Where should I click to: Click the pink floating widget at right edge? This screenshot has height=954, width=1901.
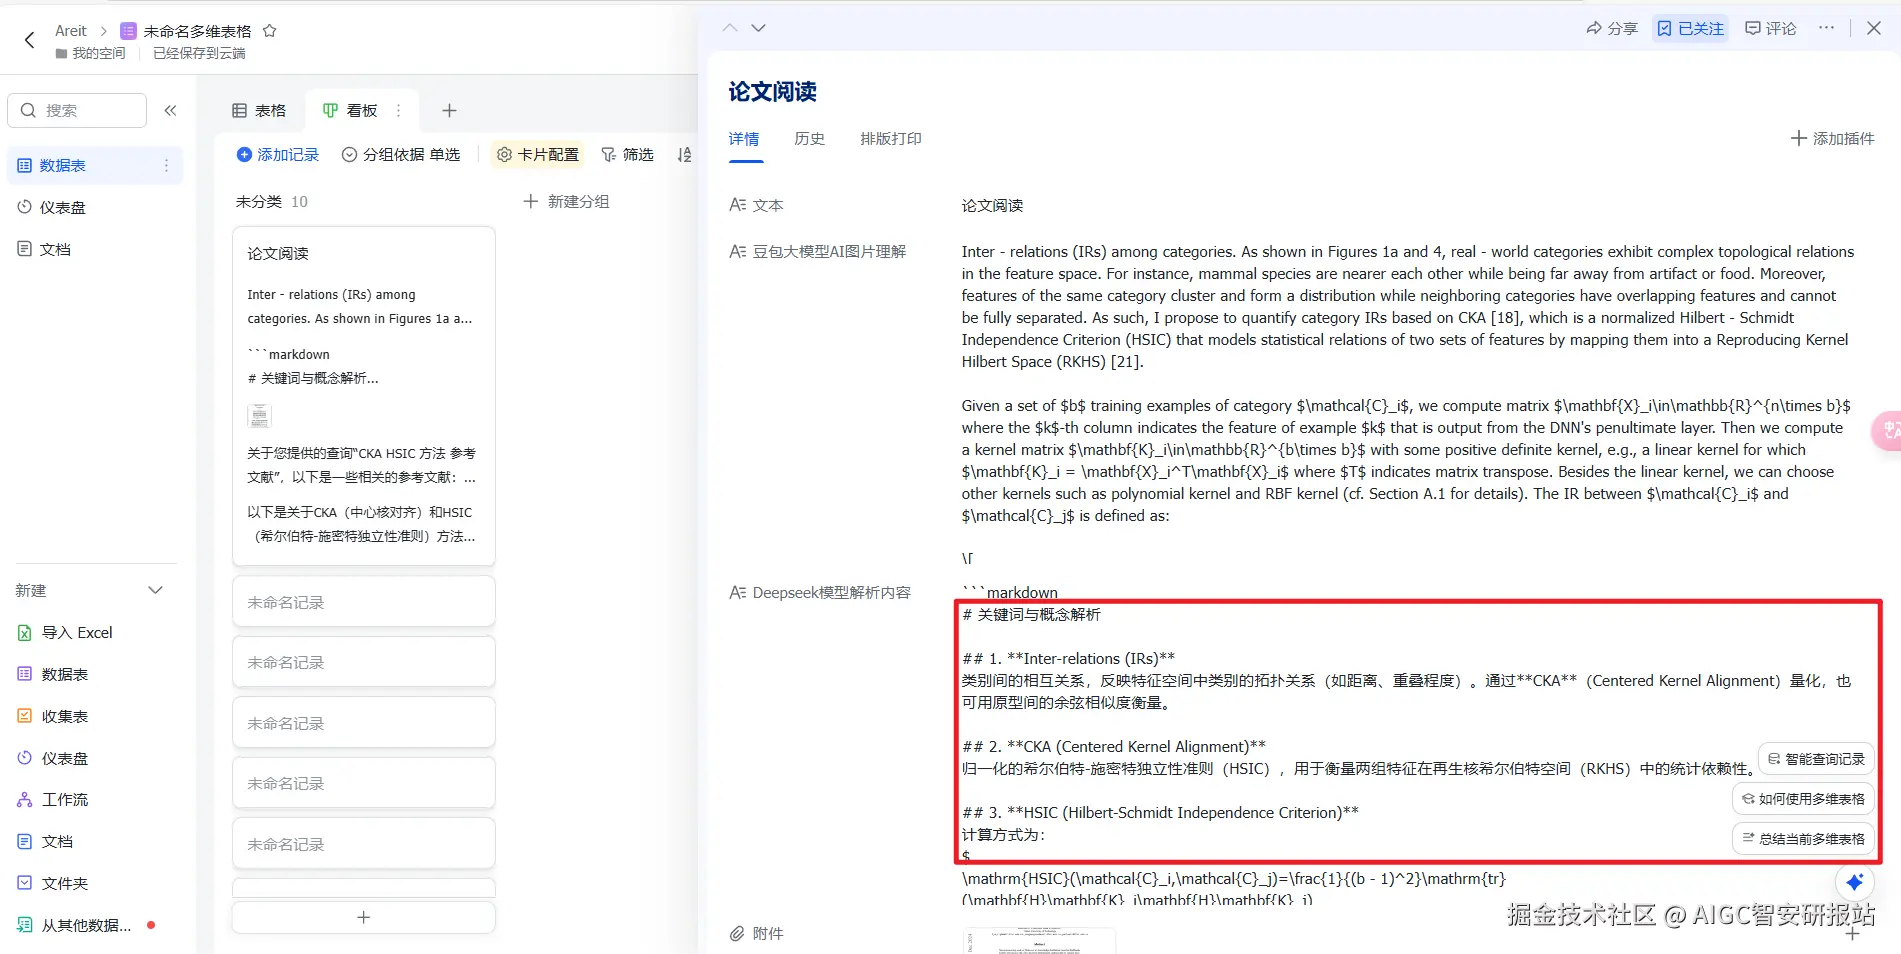[x=1887, y=431]
